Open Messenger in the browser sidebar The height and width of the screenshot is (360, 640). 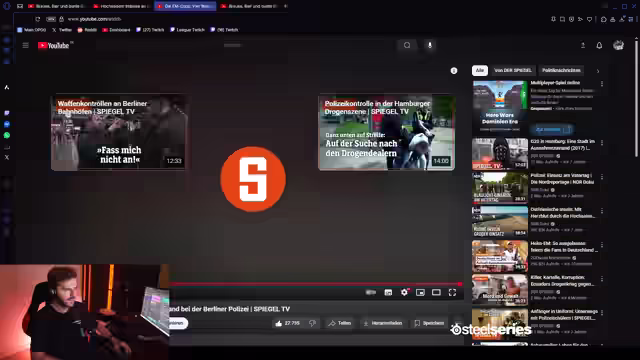[7, 124]
